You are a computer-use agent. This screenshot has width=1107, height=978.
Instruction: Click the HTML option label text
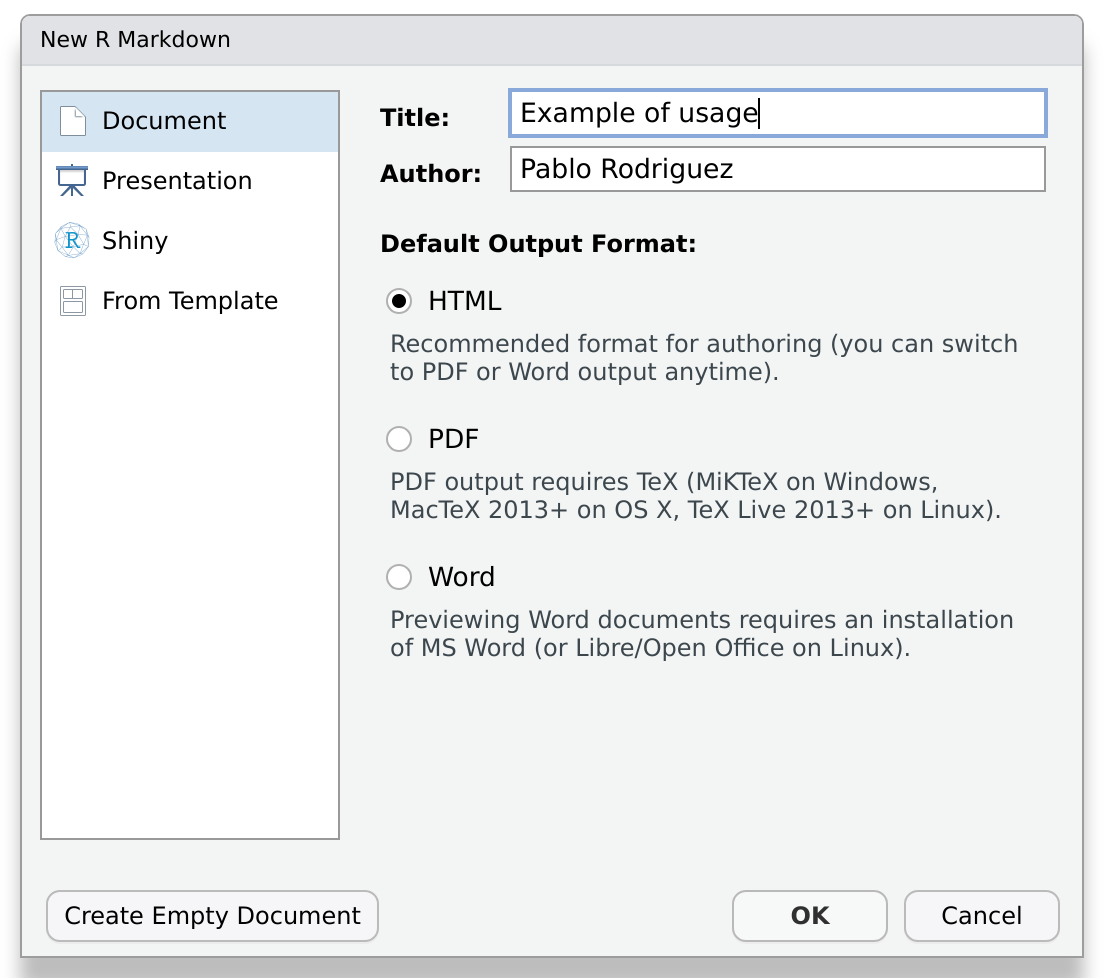[465, 300]
